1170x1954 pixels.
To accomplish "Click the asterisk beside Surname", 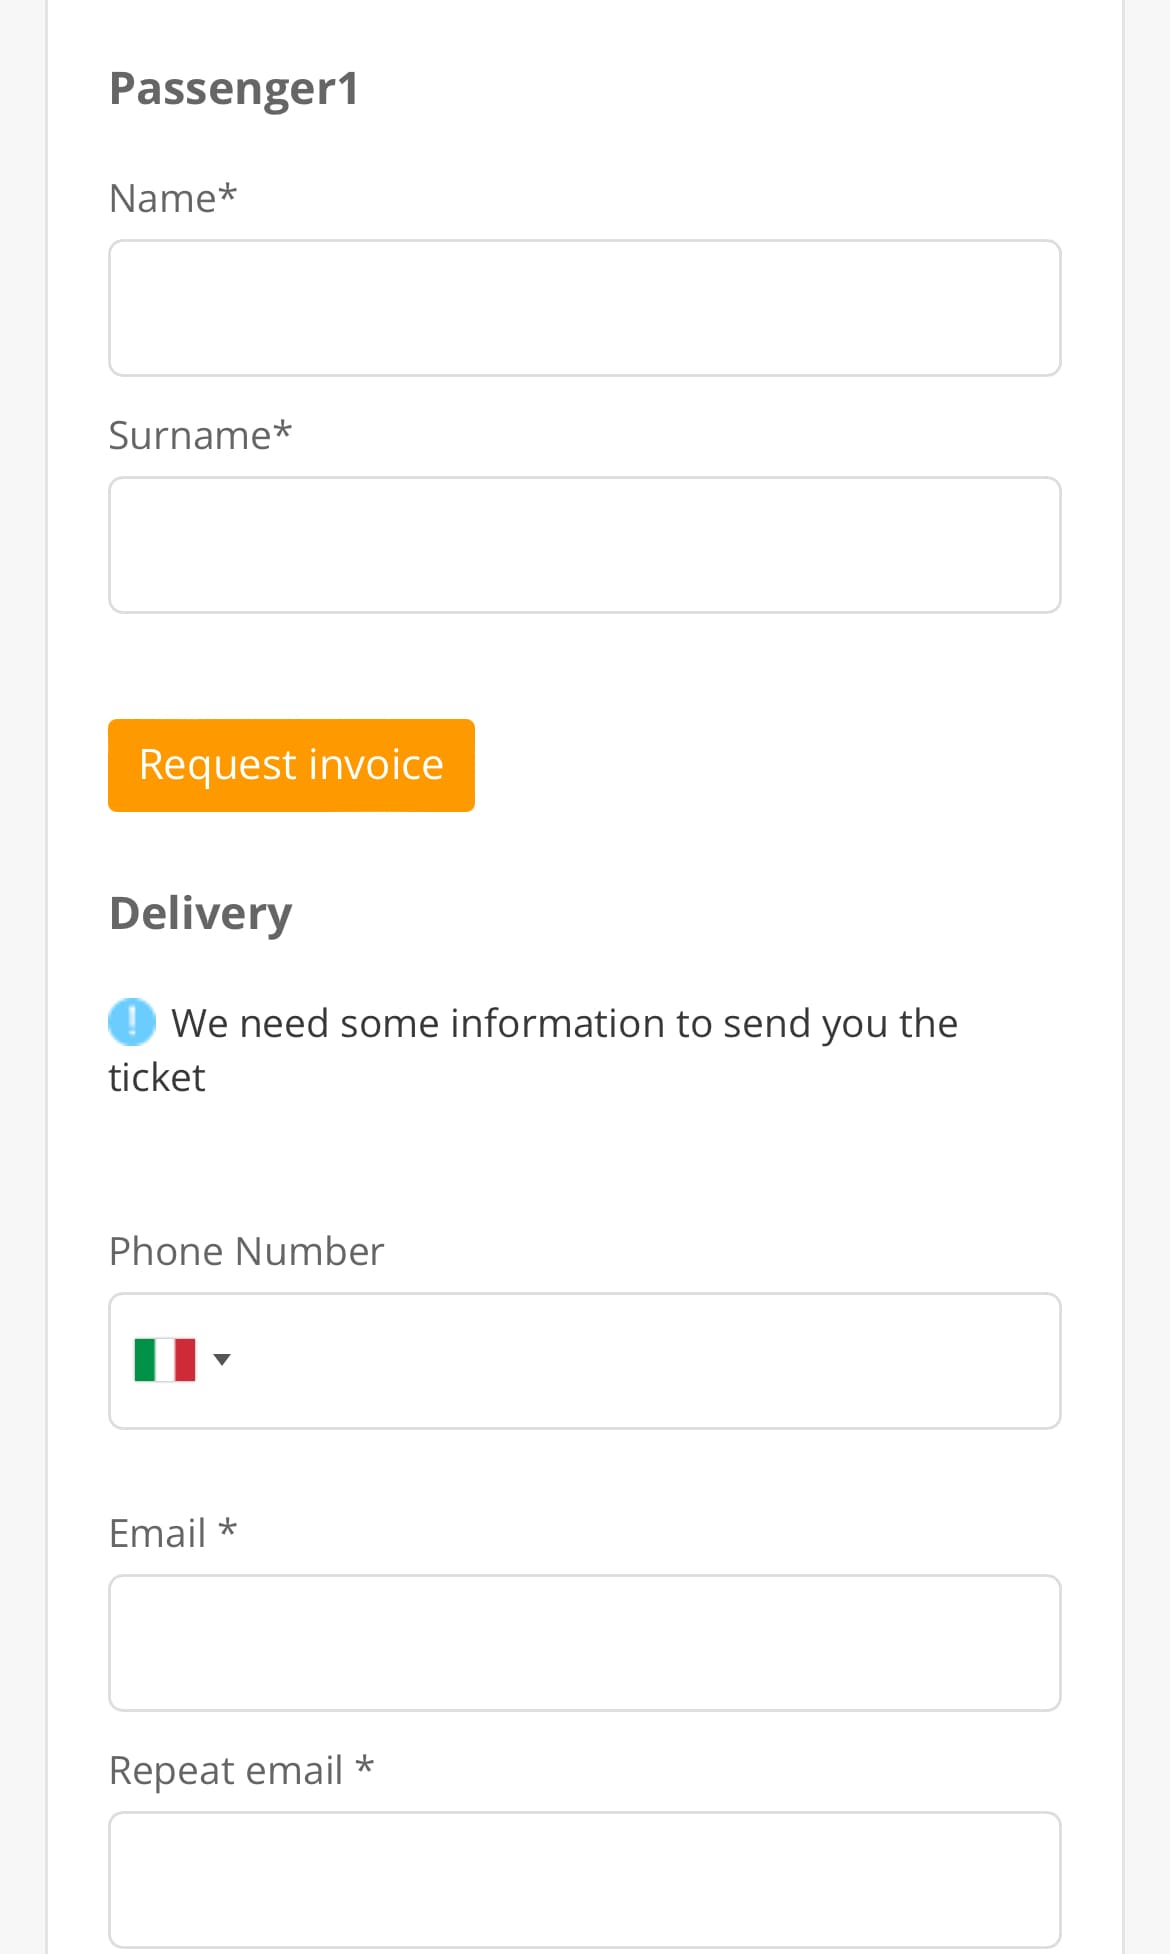I will 283,430.
